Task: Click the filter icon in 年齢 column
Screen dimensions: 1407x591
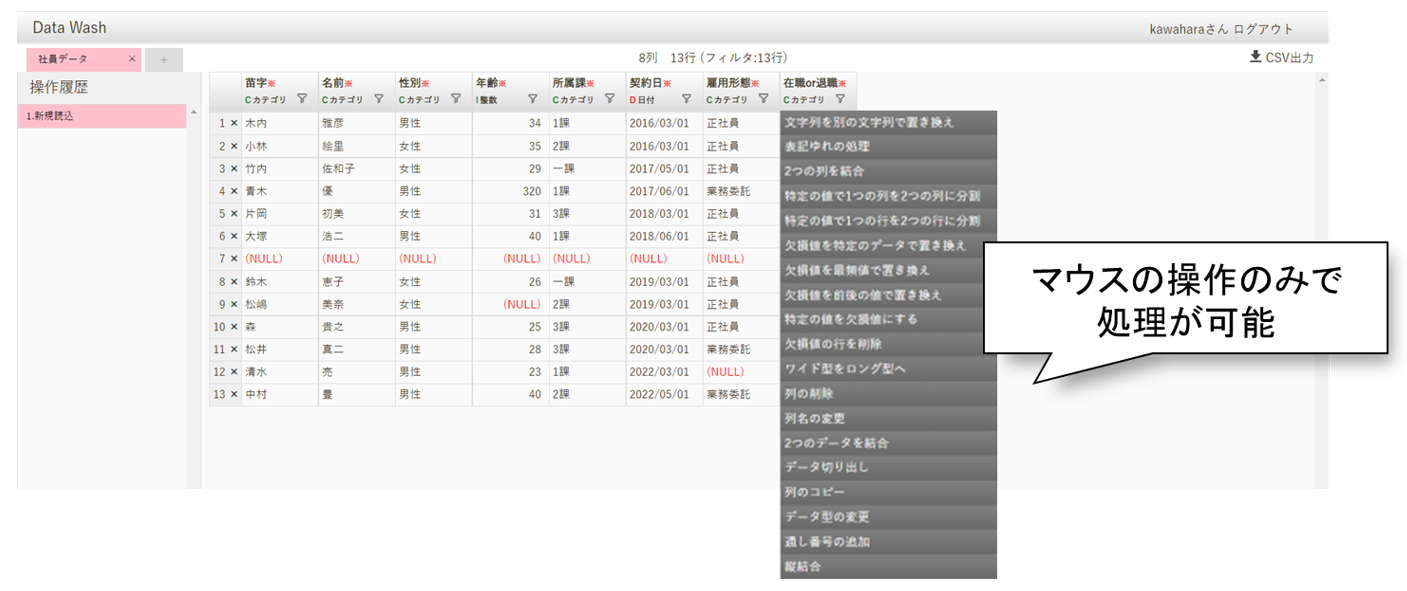Action: [x=532, y=99]
